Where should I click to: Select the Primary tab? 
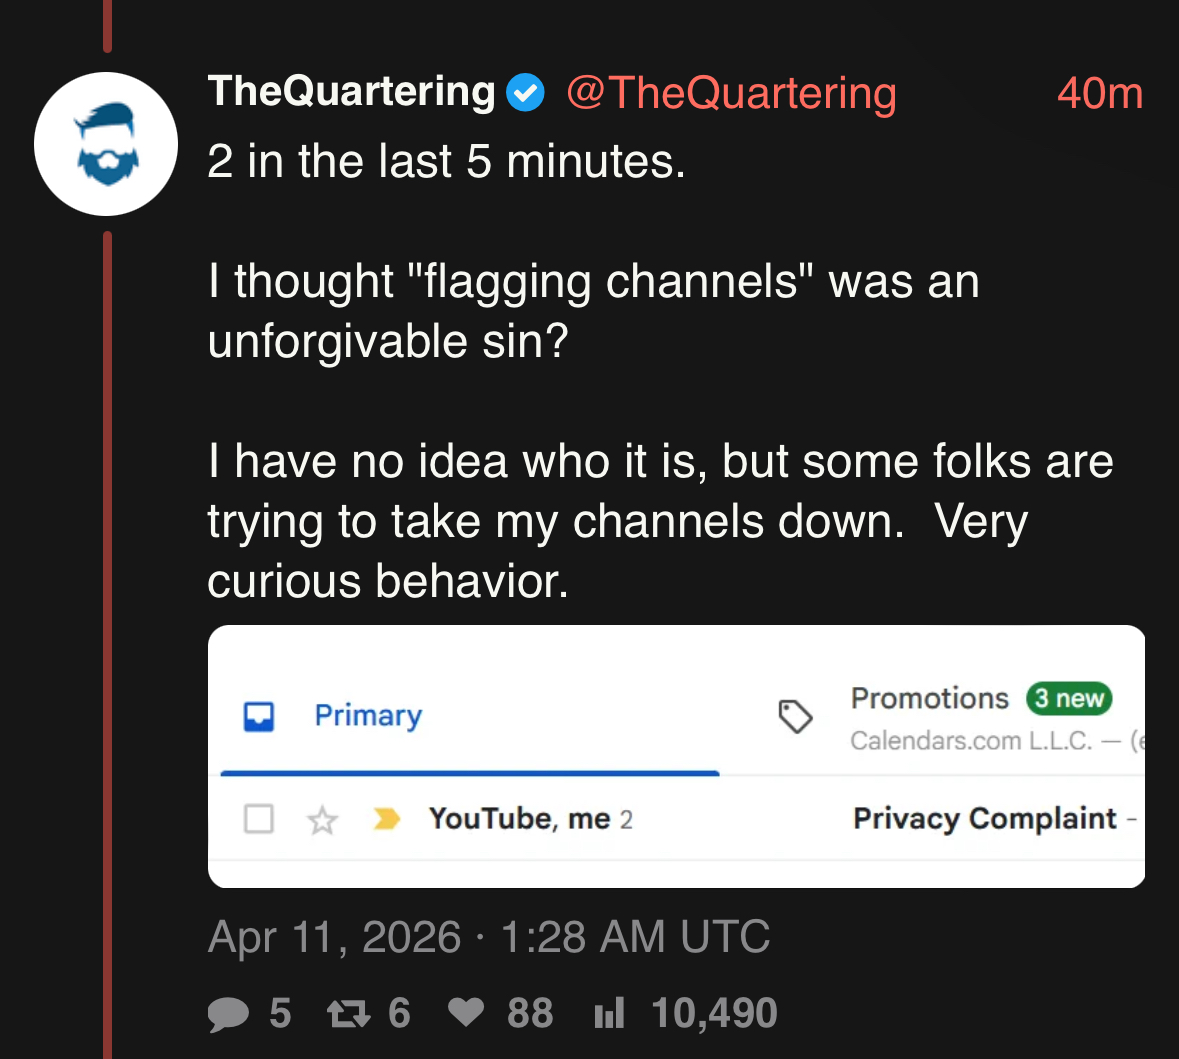tap(470, 718)
